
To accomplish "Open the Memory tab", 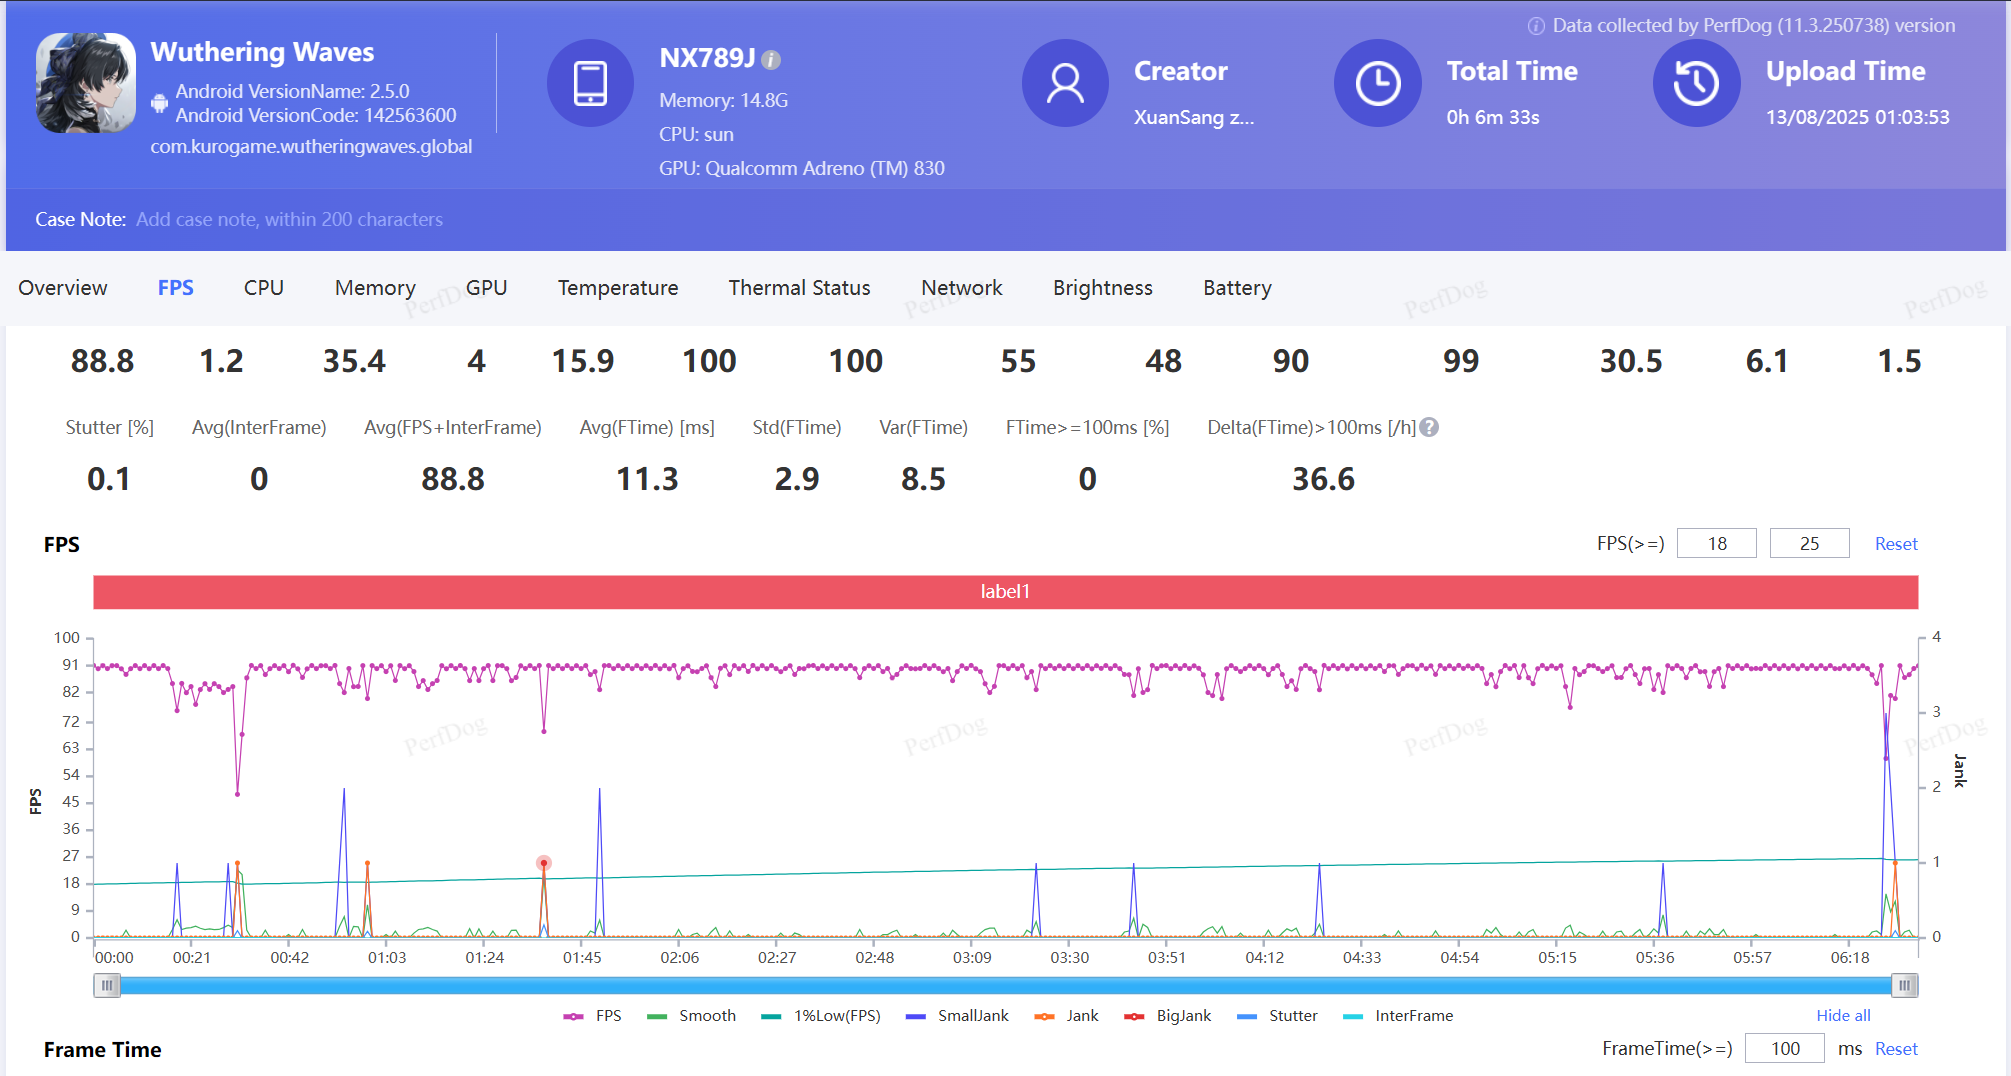I will (375, 288).
